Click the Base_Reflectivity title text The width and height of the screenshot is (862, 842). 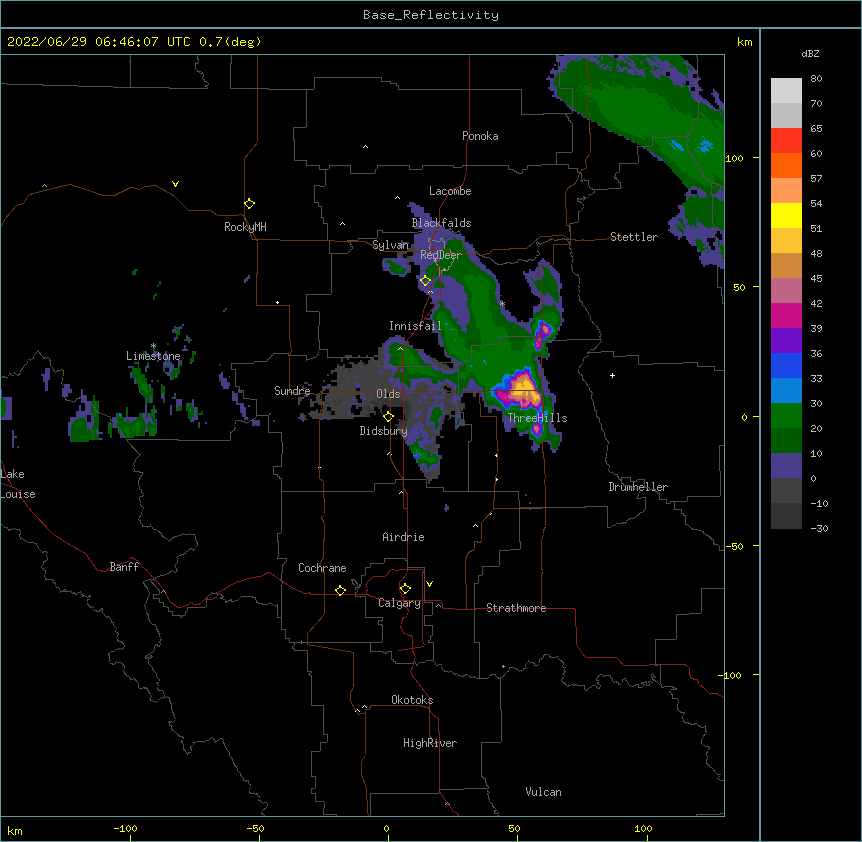[x=431, y=15]
